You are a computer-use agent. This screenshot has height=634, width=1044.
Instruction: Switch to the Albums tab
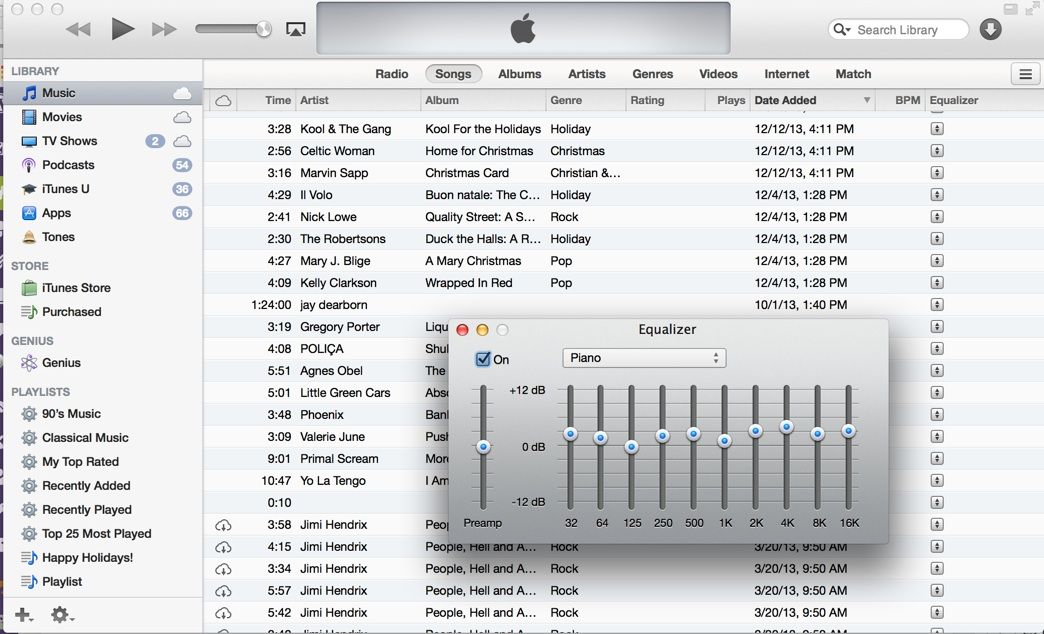click(x=519, y=74)
